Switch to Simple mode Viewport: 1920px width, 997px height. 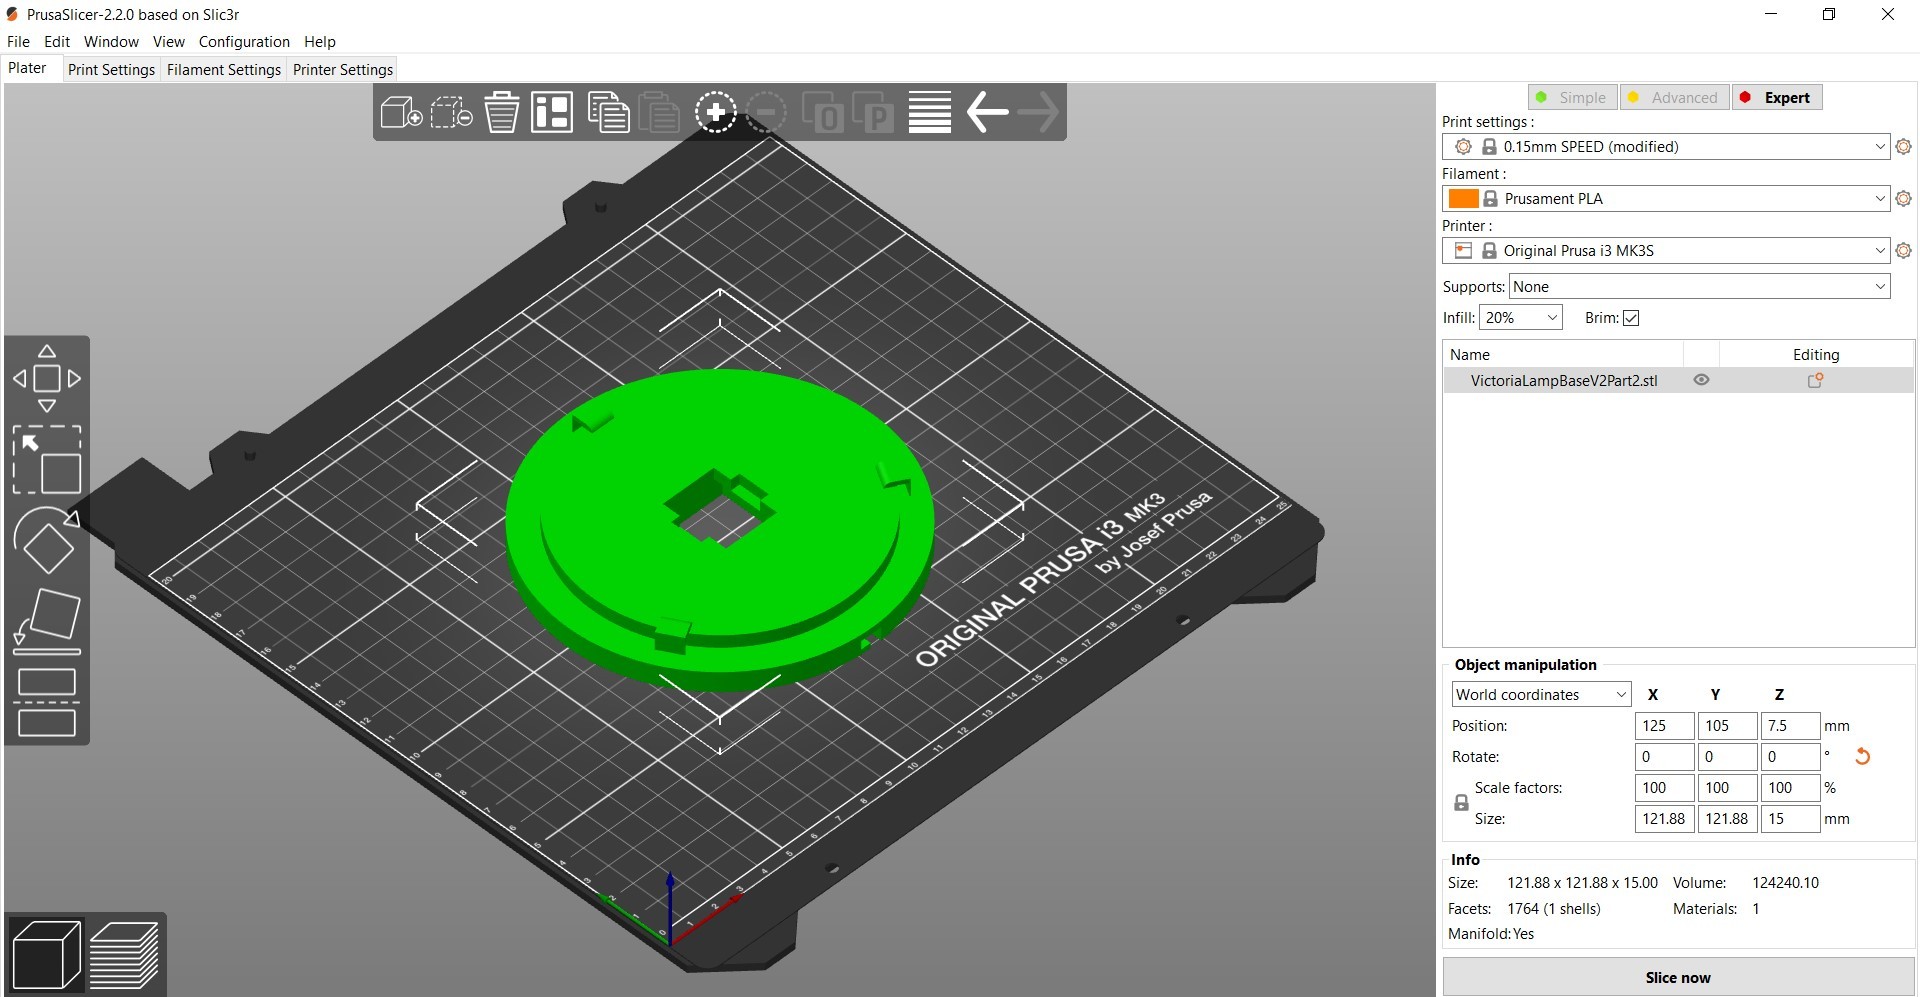[x=1572, y=97]
